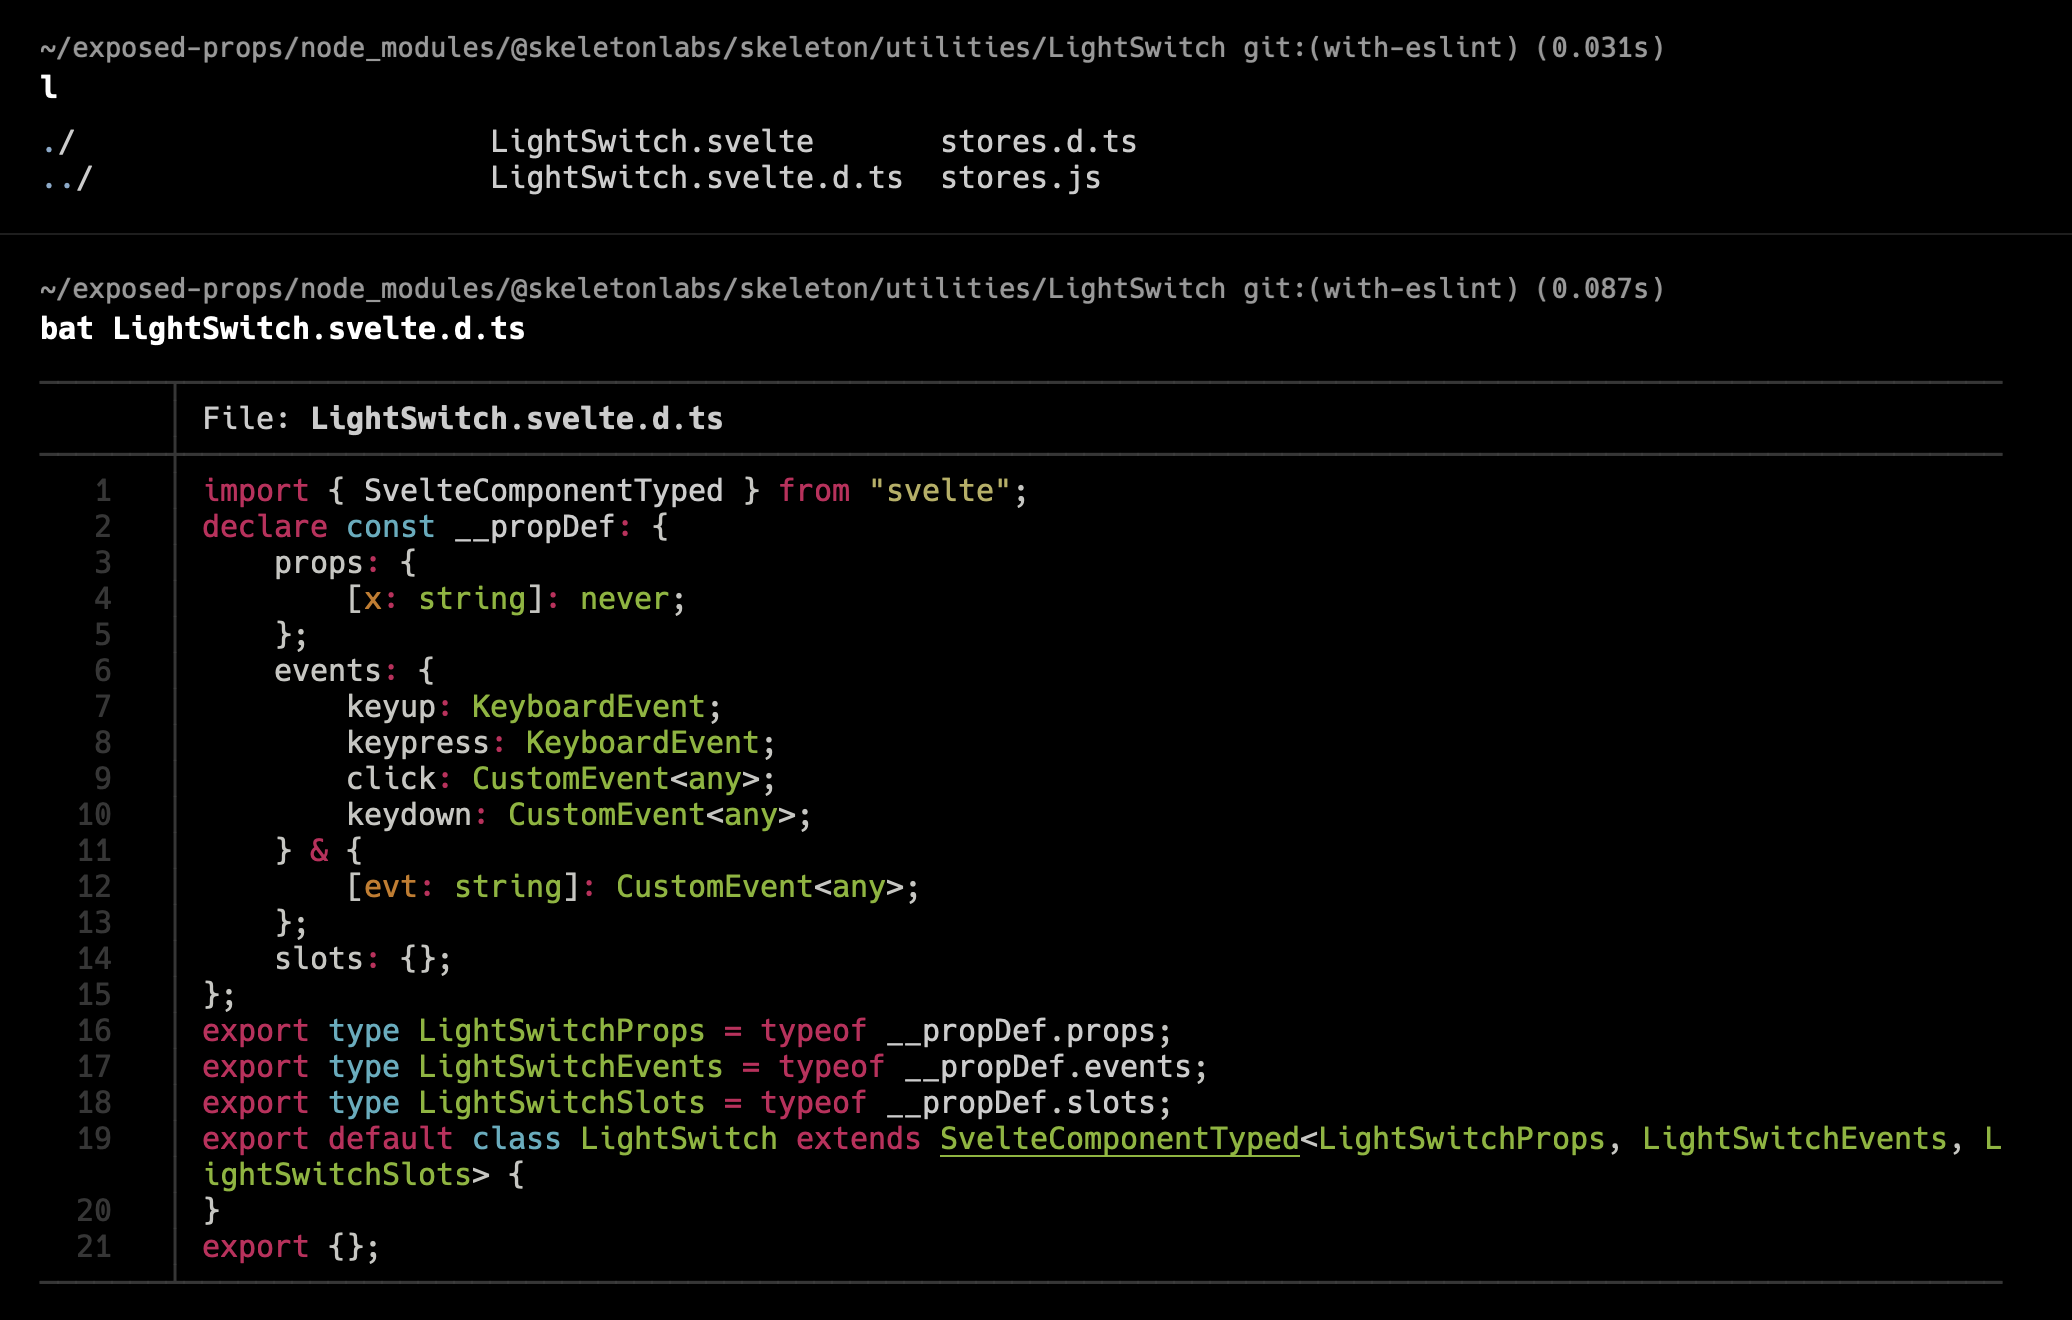Select the LightSwitch.svelte.d.ts file entry
Image resolution: width=2072 pixels, height=1320 pixels.
point(697,177)
